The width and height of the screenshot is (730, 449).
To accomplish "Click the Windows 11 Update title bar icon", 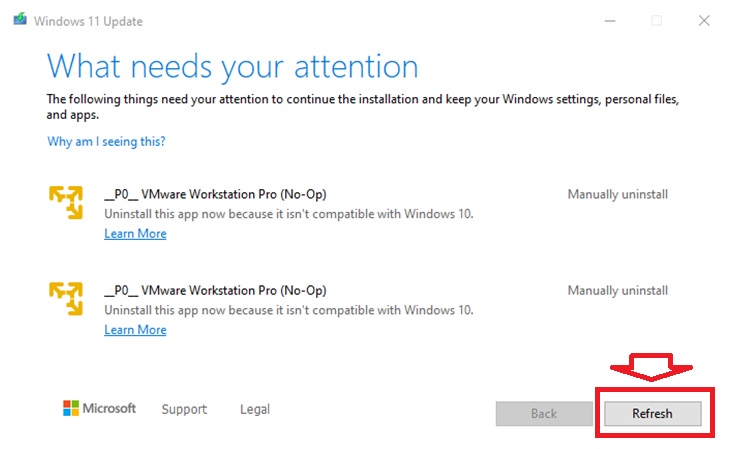I will tap(20, 19).
